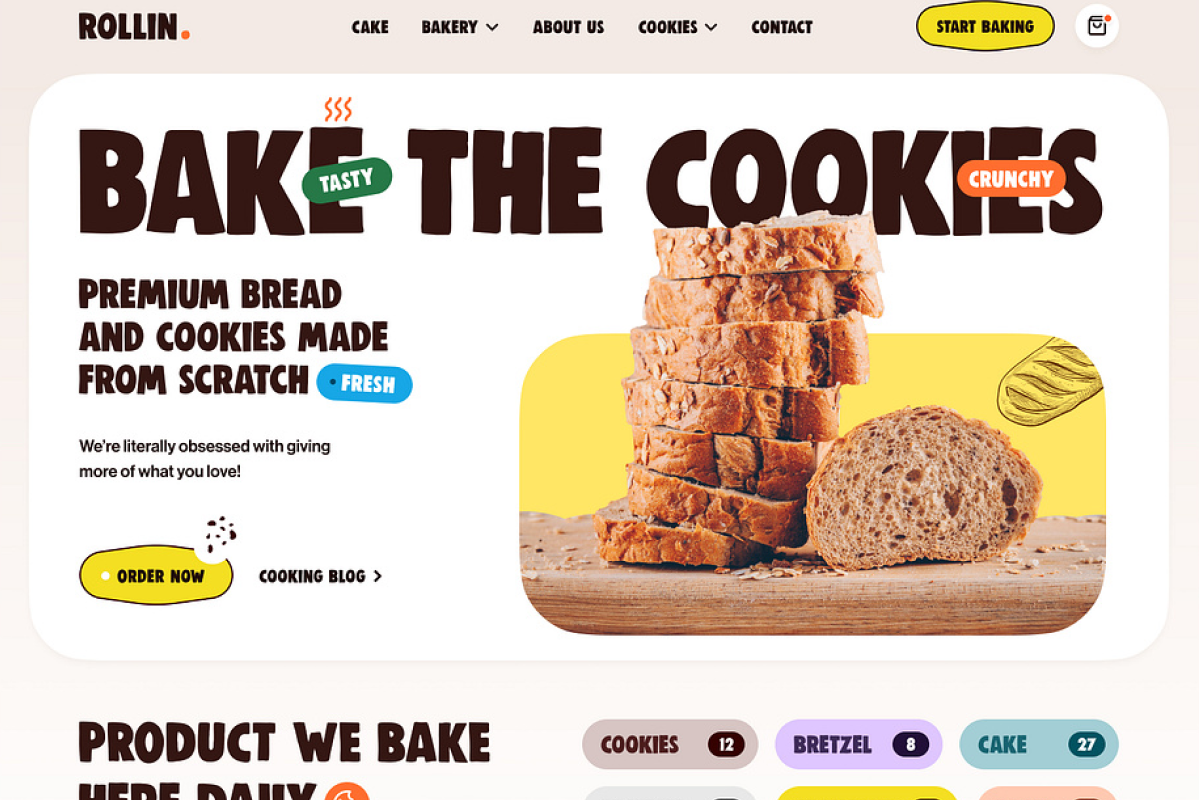Click the seeds badge above Order Now
Screen dimensions: 1200x800
(x=220, y=535)
